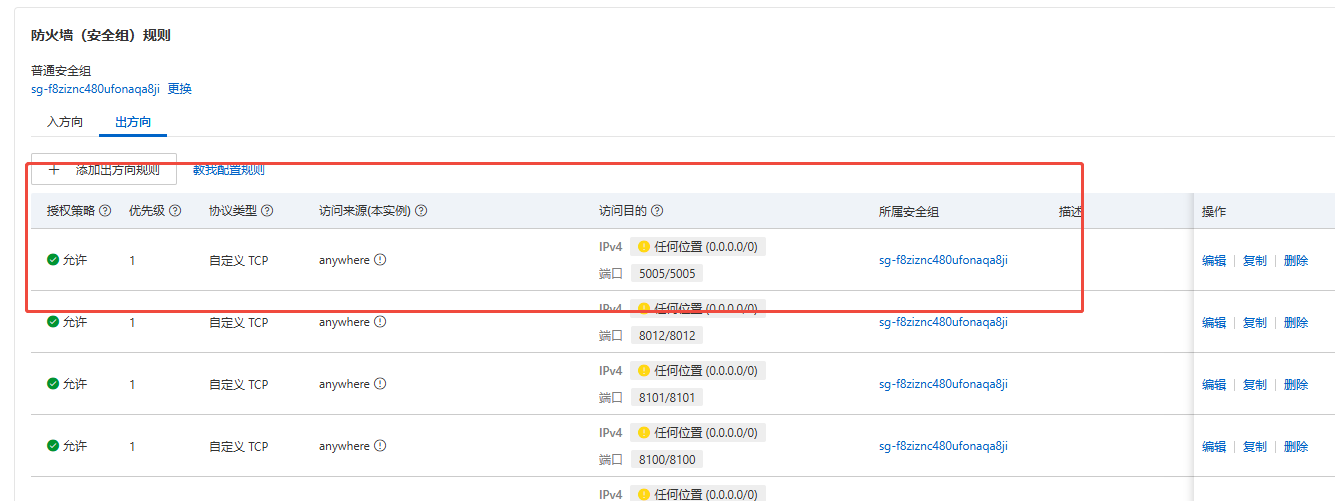Click green 允许 check icon in 5005 row
1335x501 pixels.
(x=53, y=260)
